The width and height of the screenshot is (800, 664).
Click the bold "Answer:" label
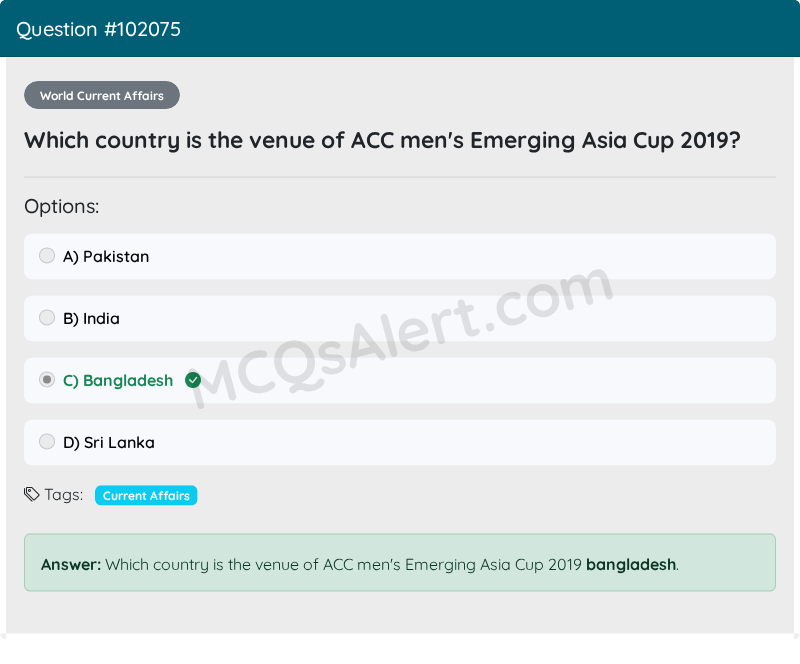(71, 565)
